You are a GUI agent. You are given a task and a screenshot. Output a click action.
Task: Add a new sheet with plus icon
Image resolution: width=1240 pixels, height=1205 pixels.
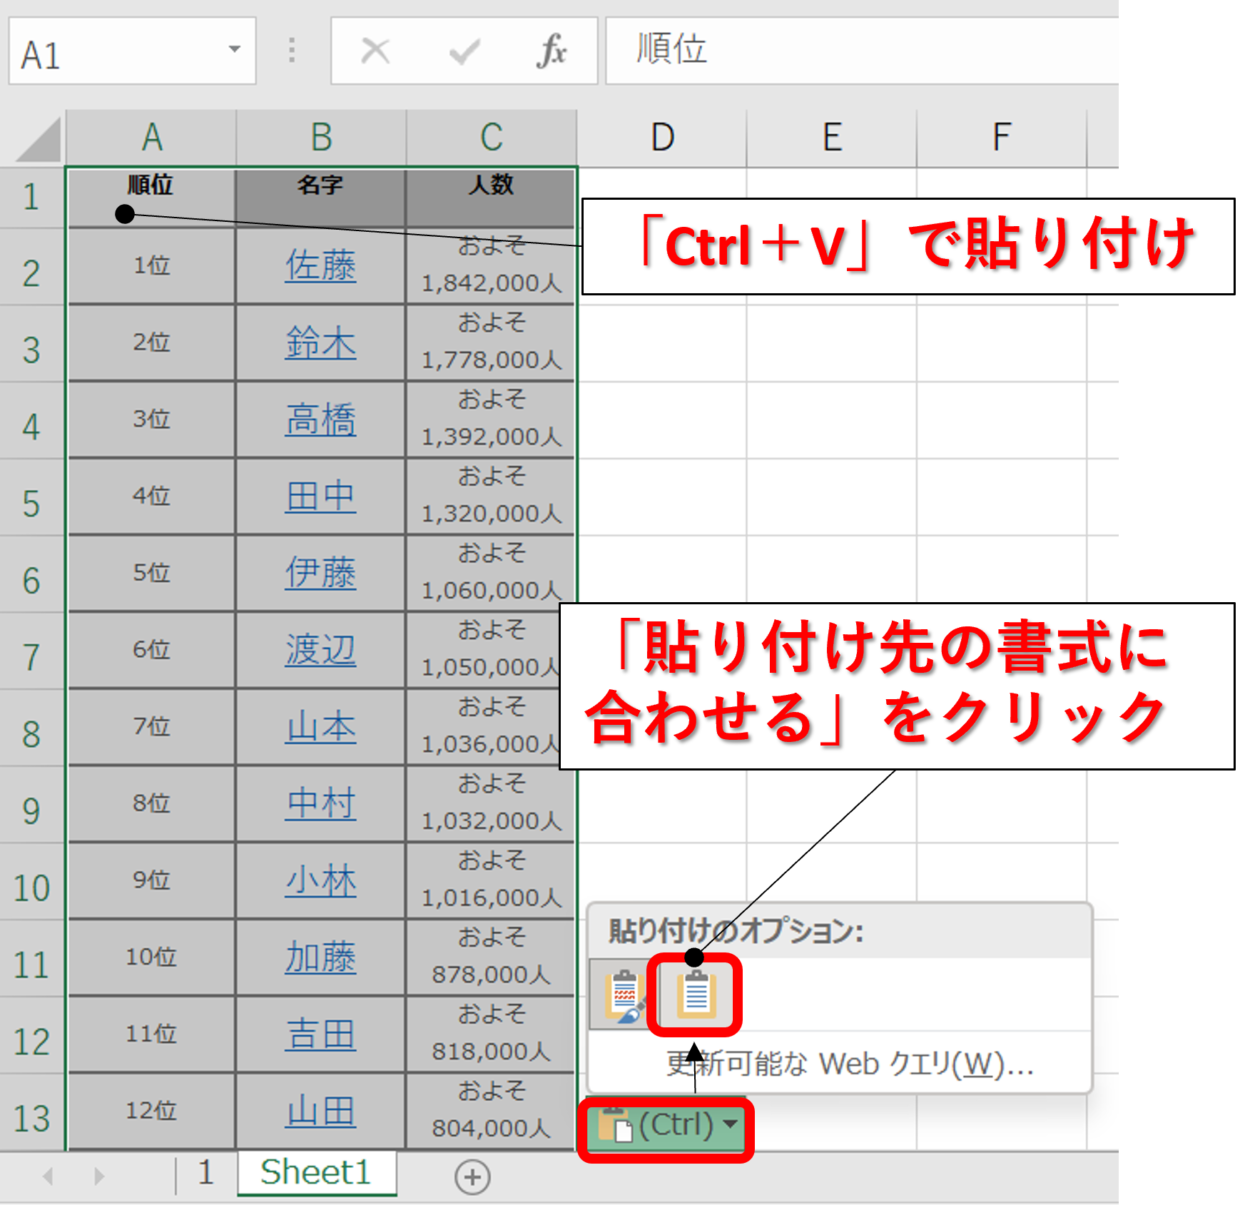click(x=472, y=1177)
